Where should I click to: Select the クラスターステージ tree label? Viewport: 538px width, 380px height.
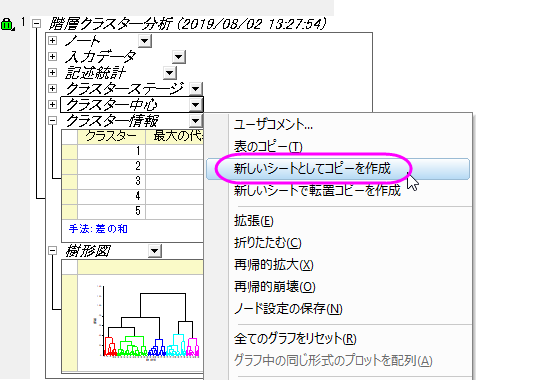click(x=125, y=89)
